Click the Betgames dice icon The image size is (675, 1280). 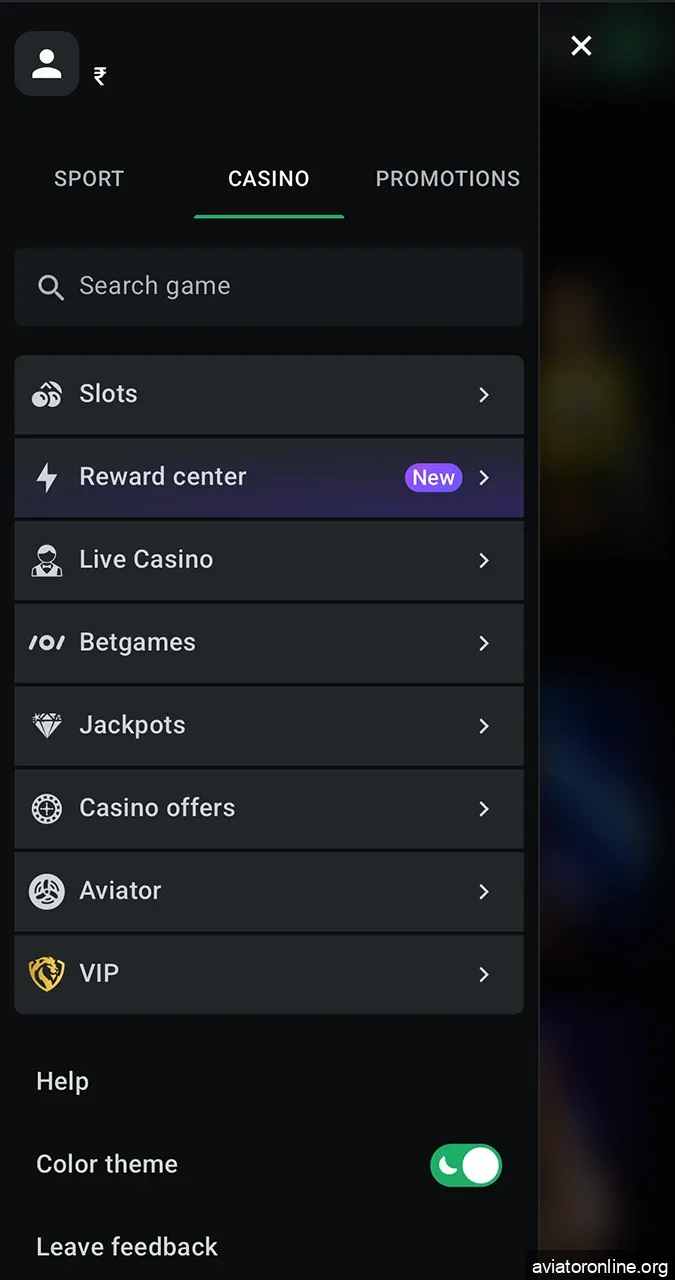tap(47, 643)
